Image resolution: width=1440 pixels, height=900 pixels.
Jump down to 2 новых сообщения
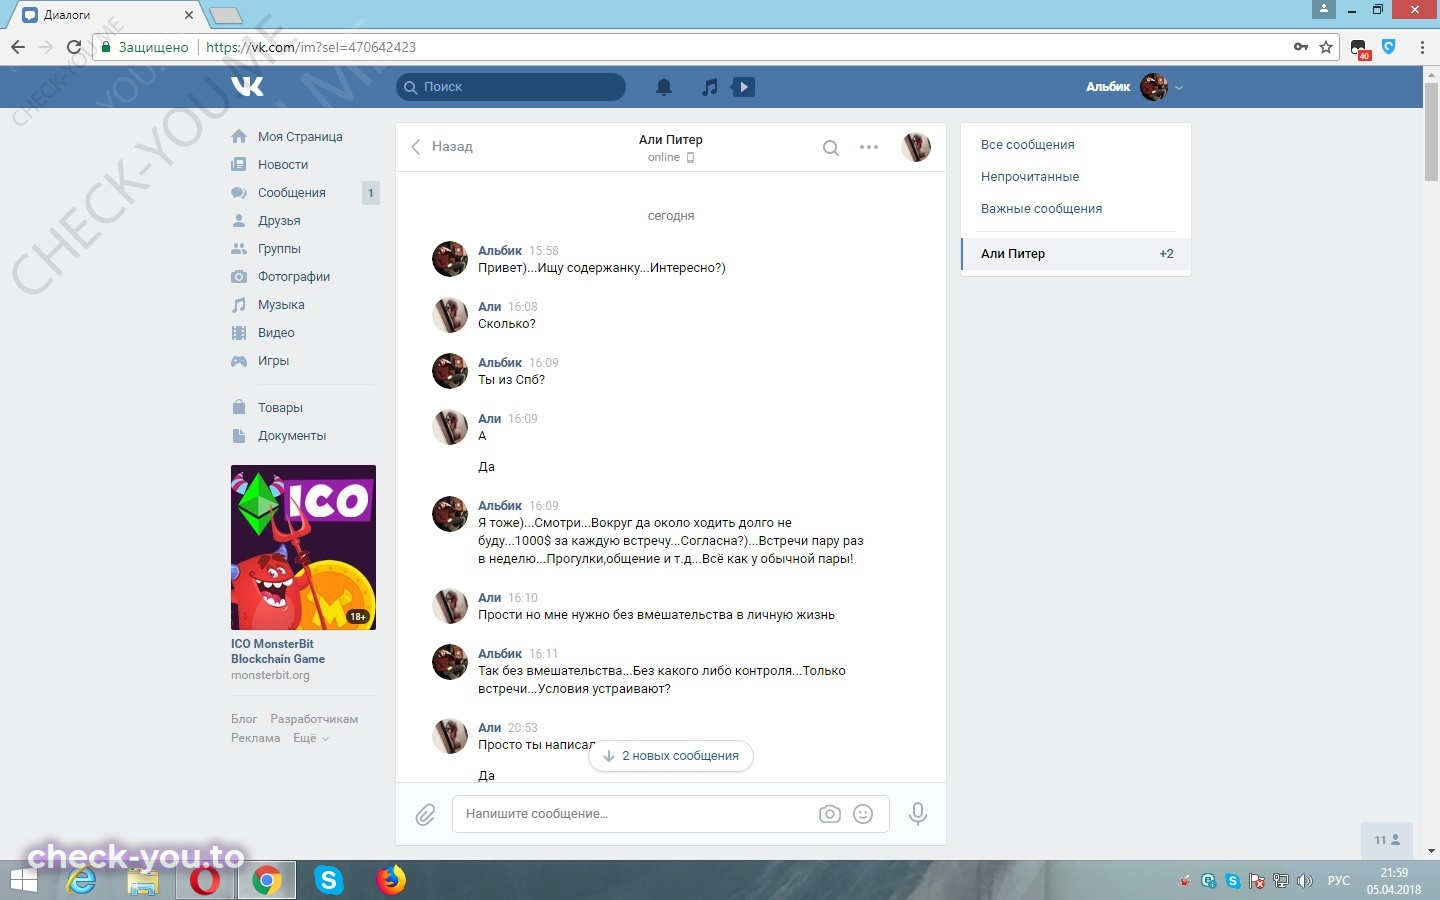671,756
